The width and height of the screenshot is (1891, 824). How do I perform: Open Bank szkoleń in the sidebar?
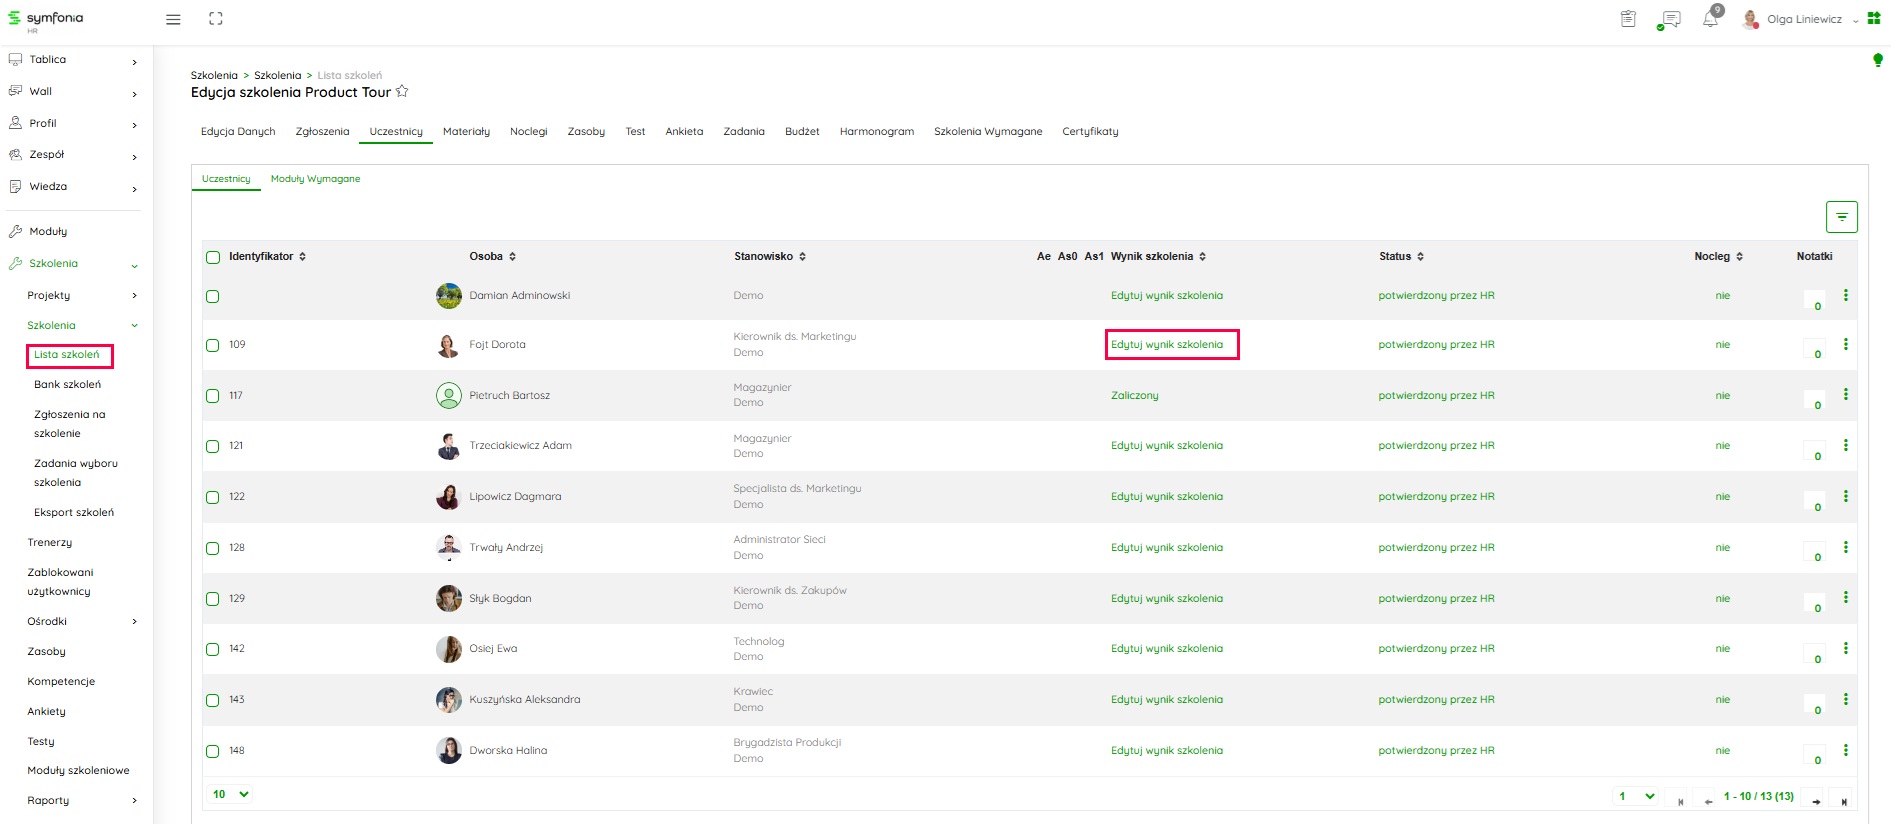coord(67,384)
